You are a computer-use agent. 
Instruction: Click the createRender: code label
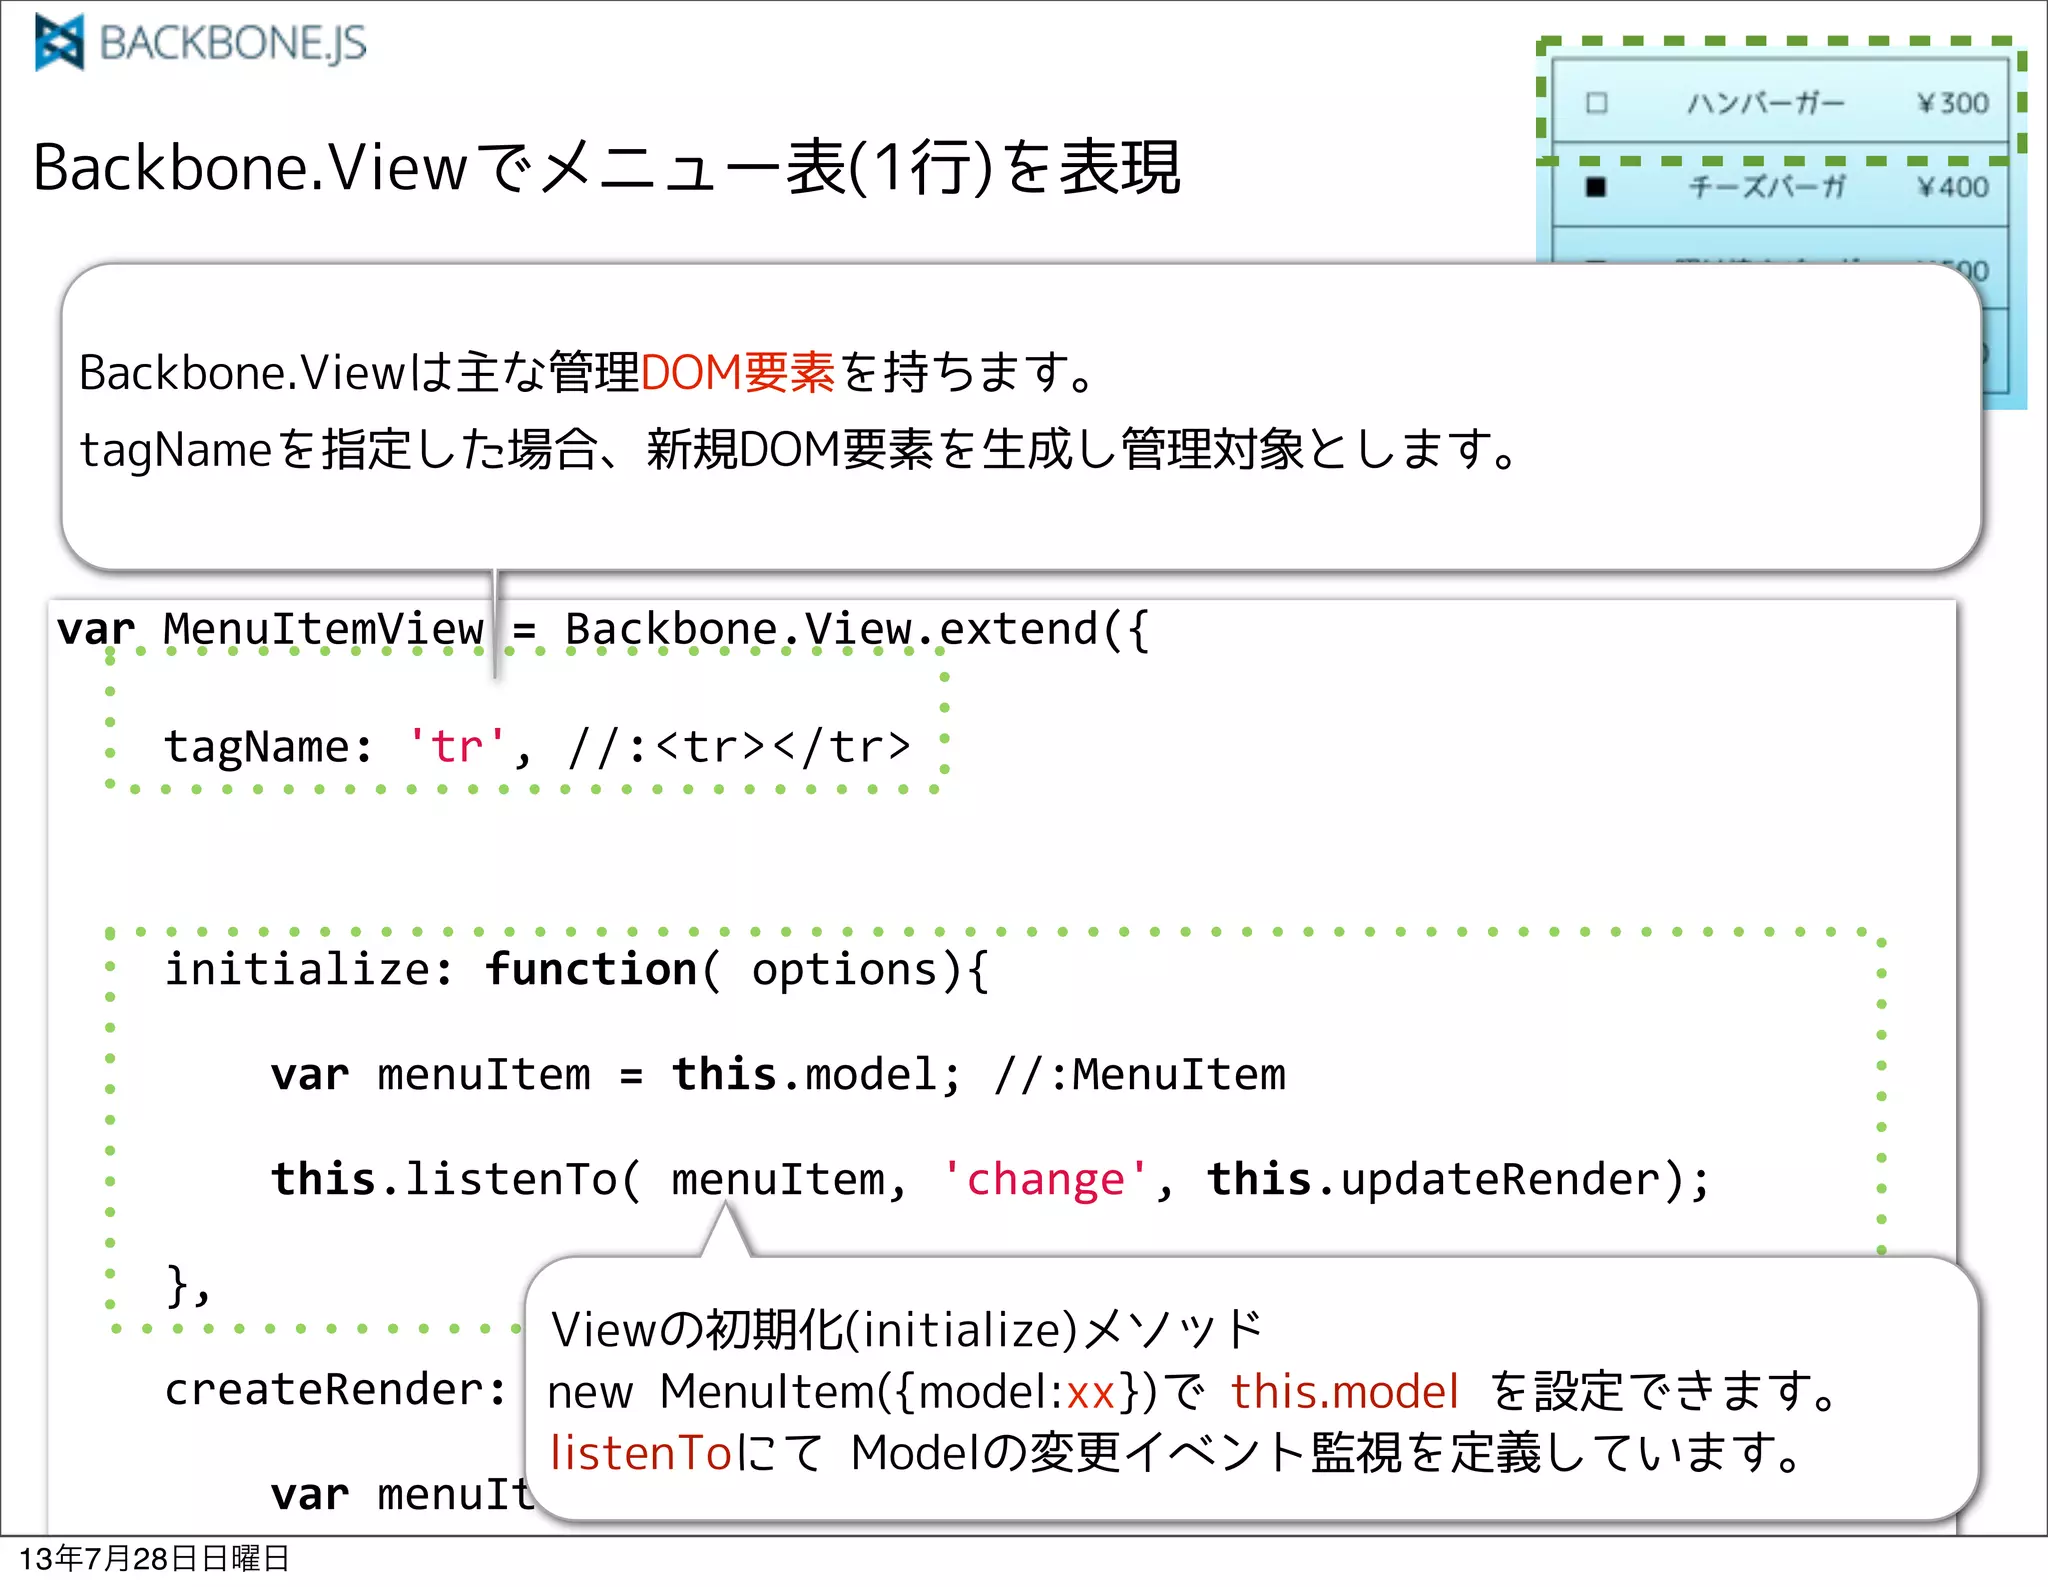336,1389
